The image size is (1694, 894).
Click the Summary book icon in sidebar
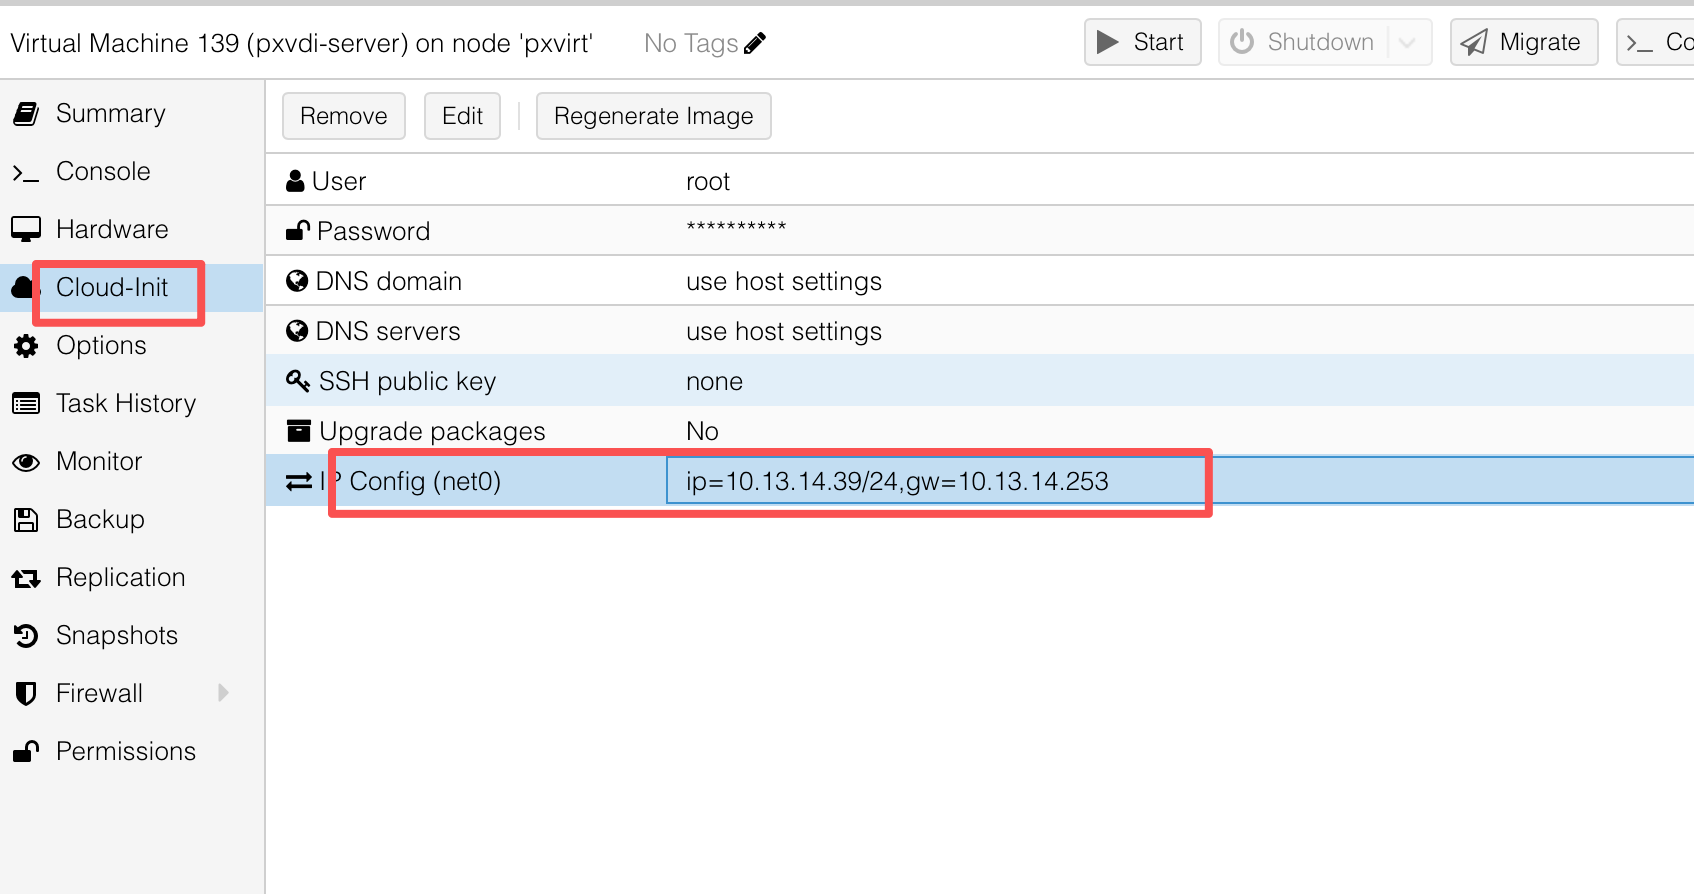[26, 114]
